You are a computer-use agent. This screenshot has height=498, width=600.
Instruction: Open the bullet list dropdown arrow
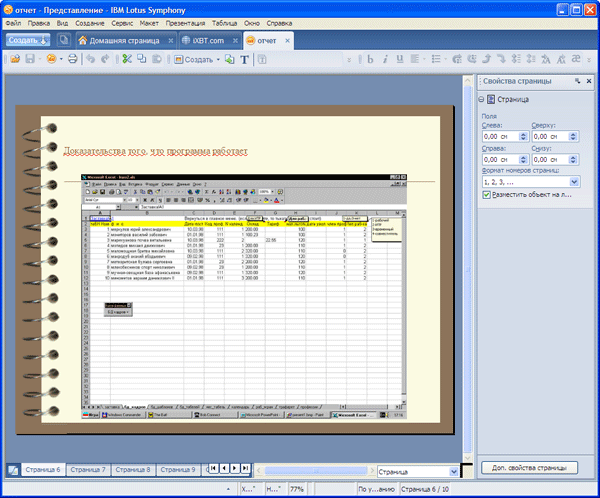point(445,59)
